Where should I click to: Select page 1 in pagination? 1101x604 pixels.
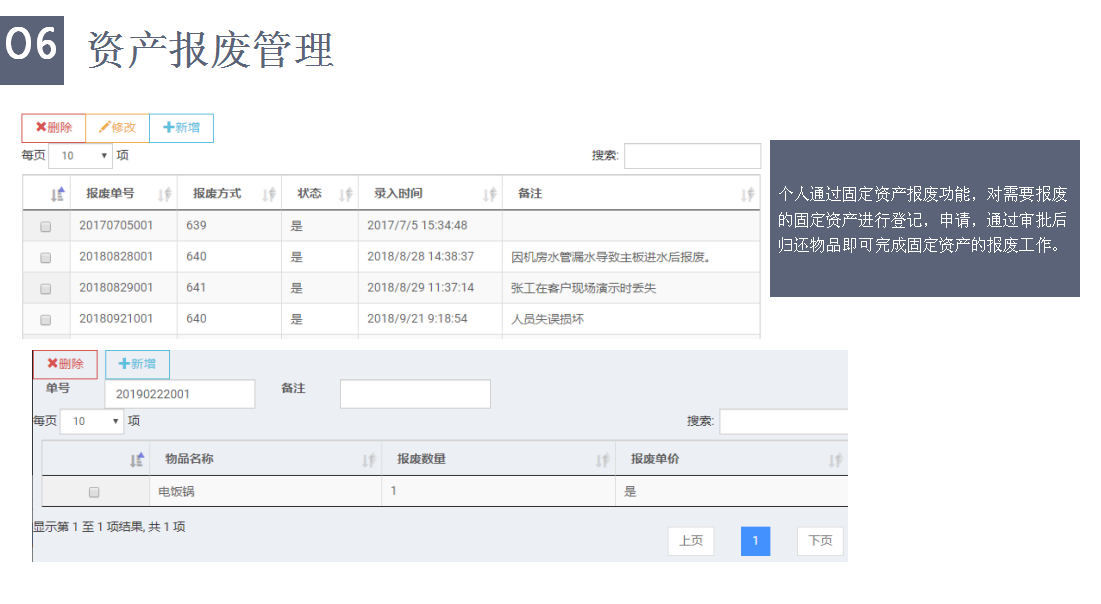755,541
